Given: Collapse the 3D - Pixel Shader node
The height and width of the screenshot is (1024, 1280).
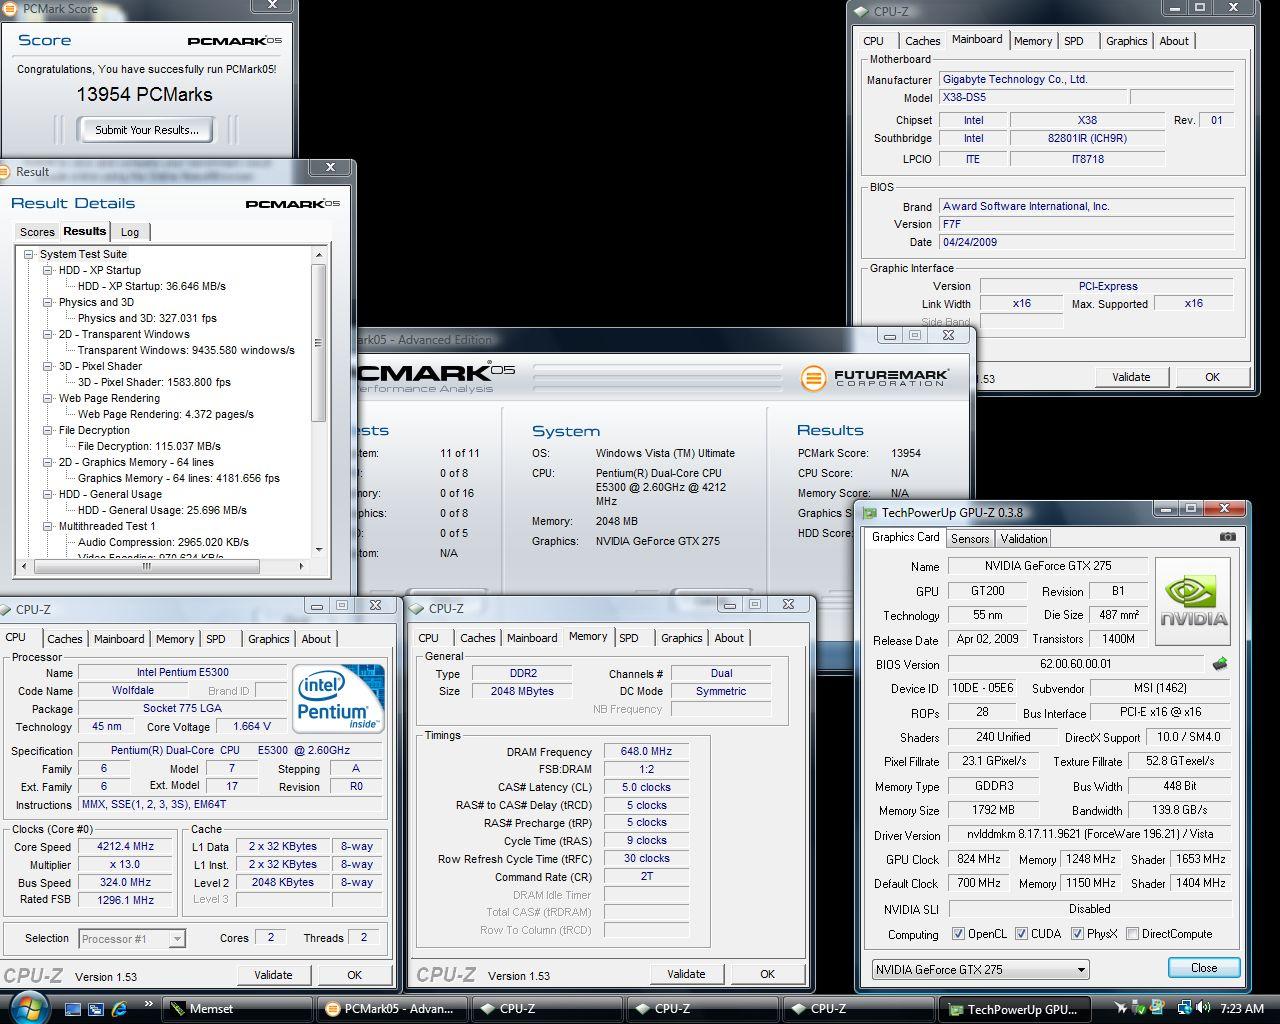Looking at the screenshot, I should point(48,366).
